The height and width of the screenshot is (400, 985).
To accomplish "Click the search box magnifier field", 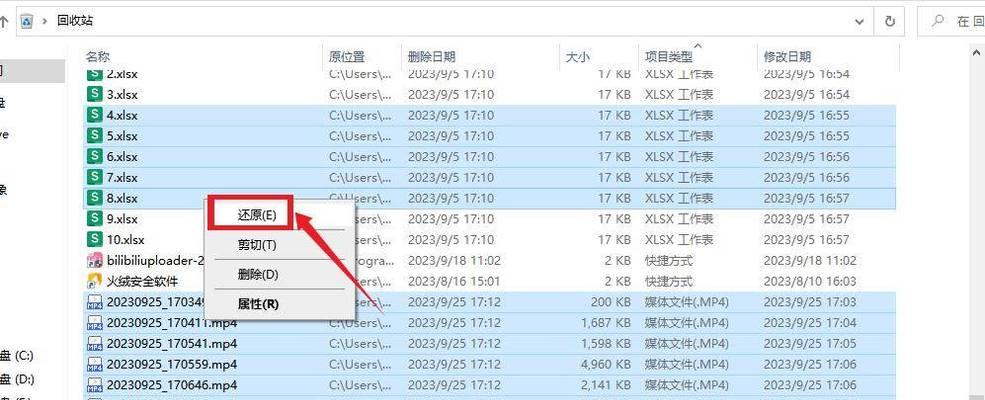I will tap(952, 21).
